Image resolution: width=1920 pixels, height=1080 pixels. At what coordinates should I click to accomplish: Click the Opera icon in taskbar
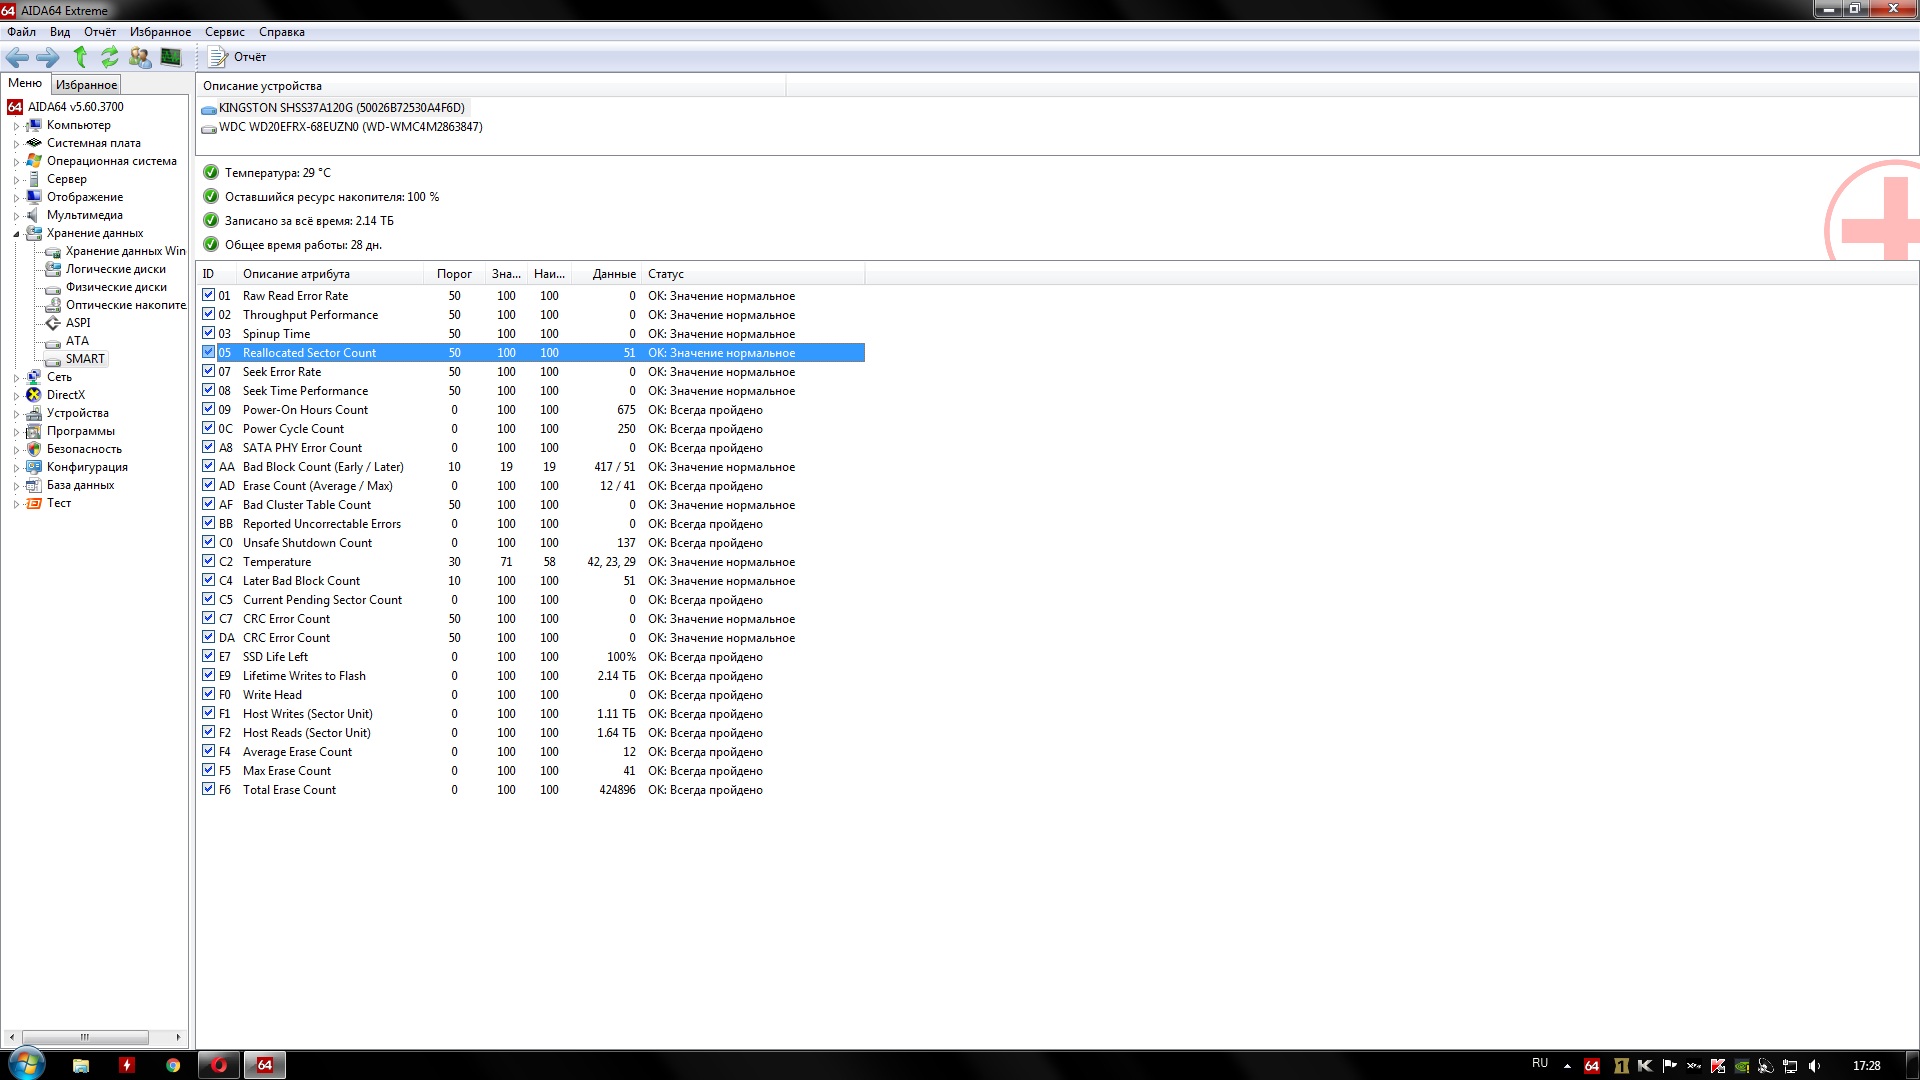[219, 1065]
